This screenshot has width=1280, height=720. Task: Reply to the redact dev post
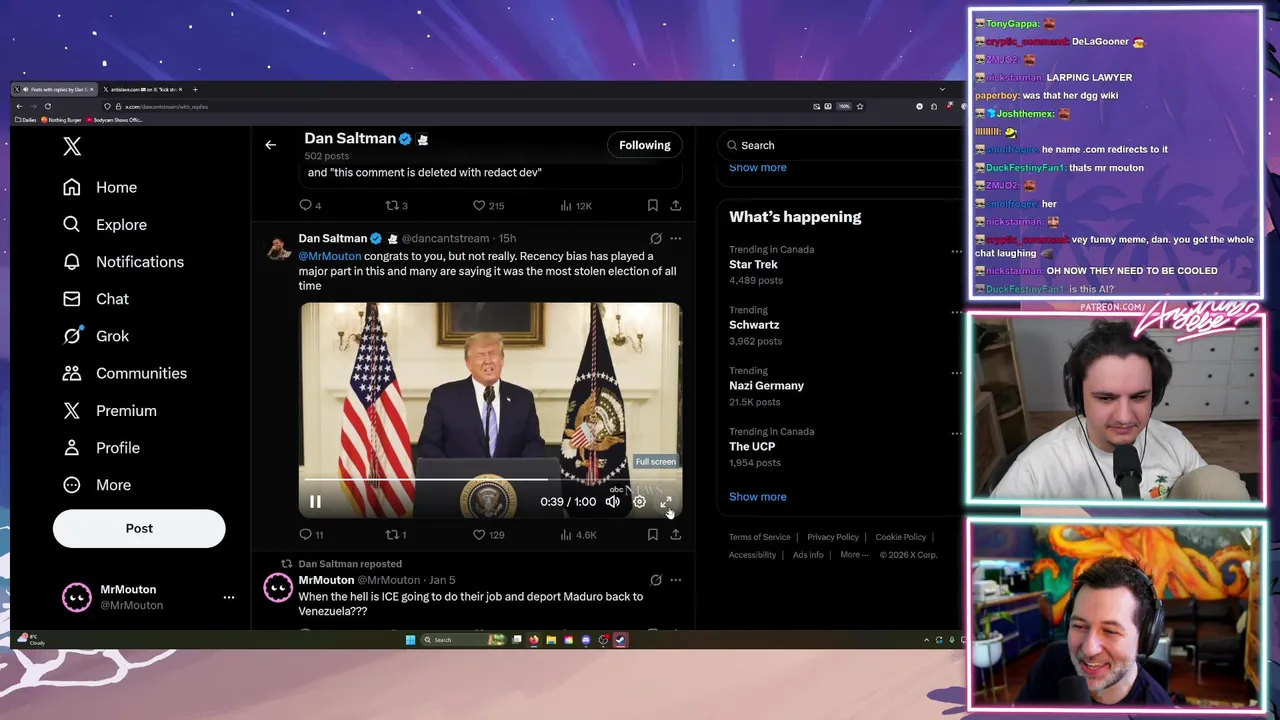click(310, 205)
